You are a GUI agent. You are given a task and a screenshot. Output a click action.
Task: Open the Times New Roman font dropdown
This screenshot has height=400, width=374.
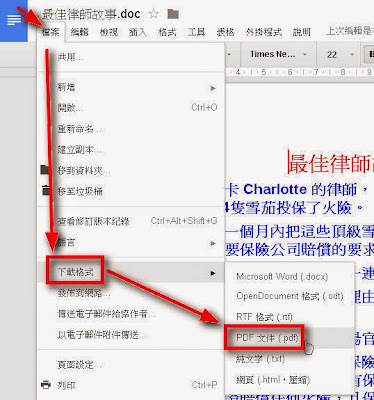(278, 54)
